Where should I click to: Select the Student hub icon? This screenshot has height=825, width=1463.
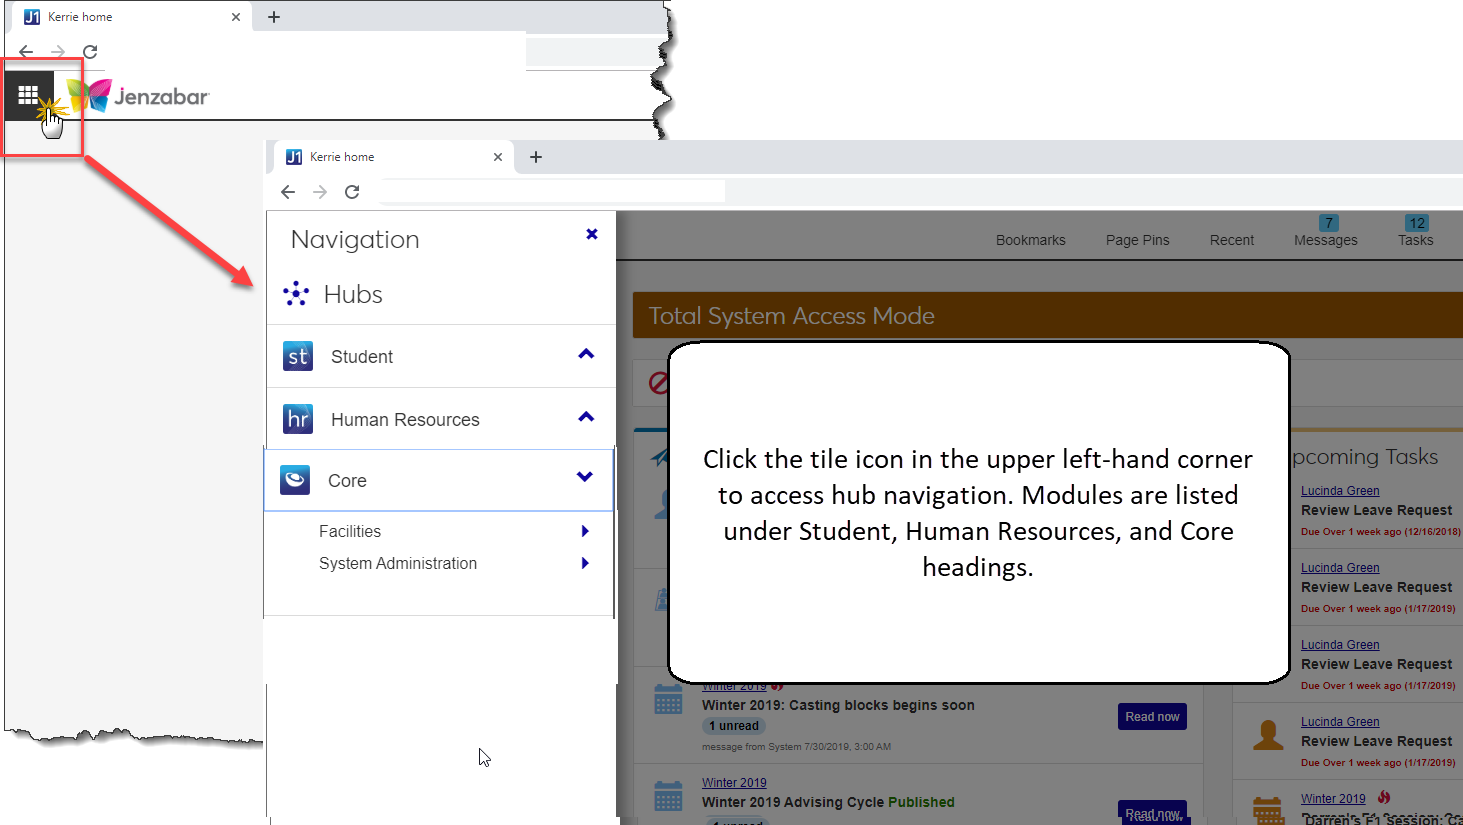tap(297, 356)
